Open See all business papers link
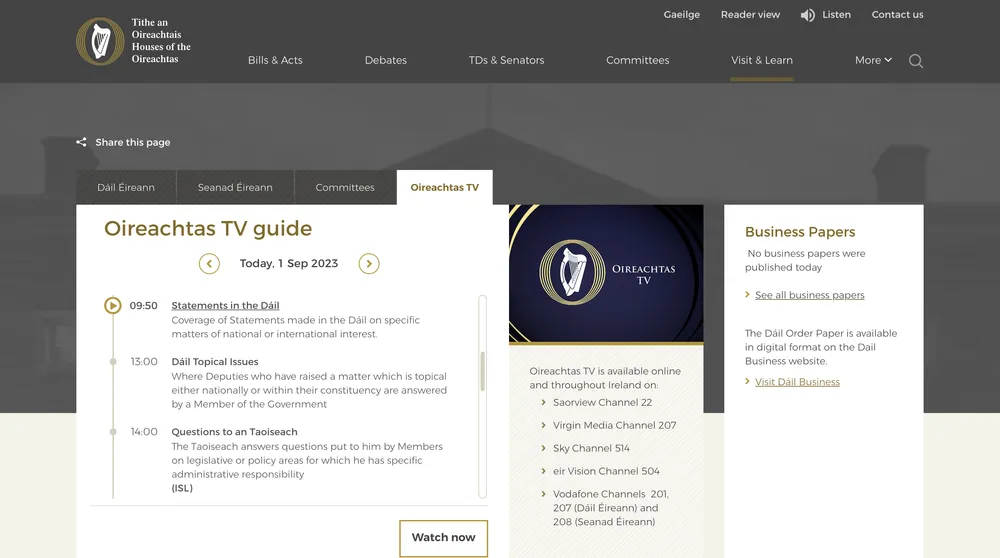Viewport: 1000px width, 558px height. 809,295
